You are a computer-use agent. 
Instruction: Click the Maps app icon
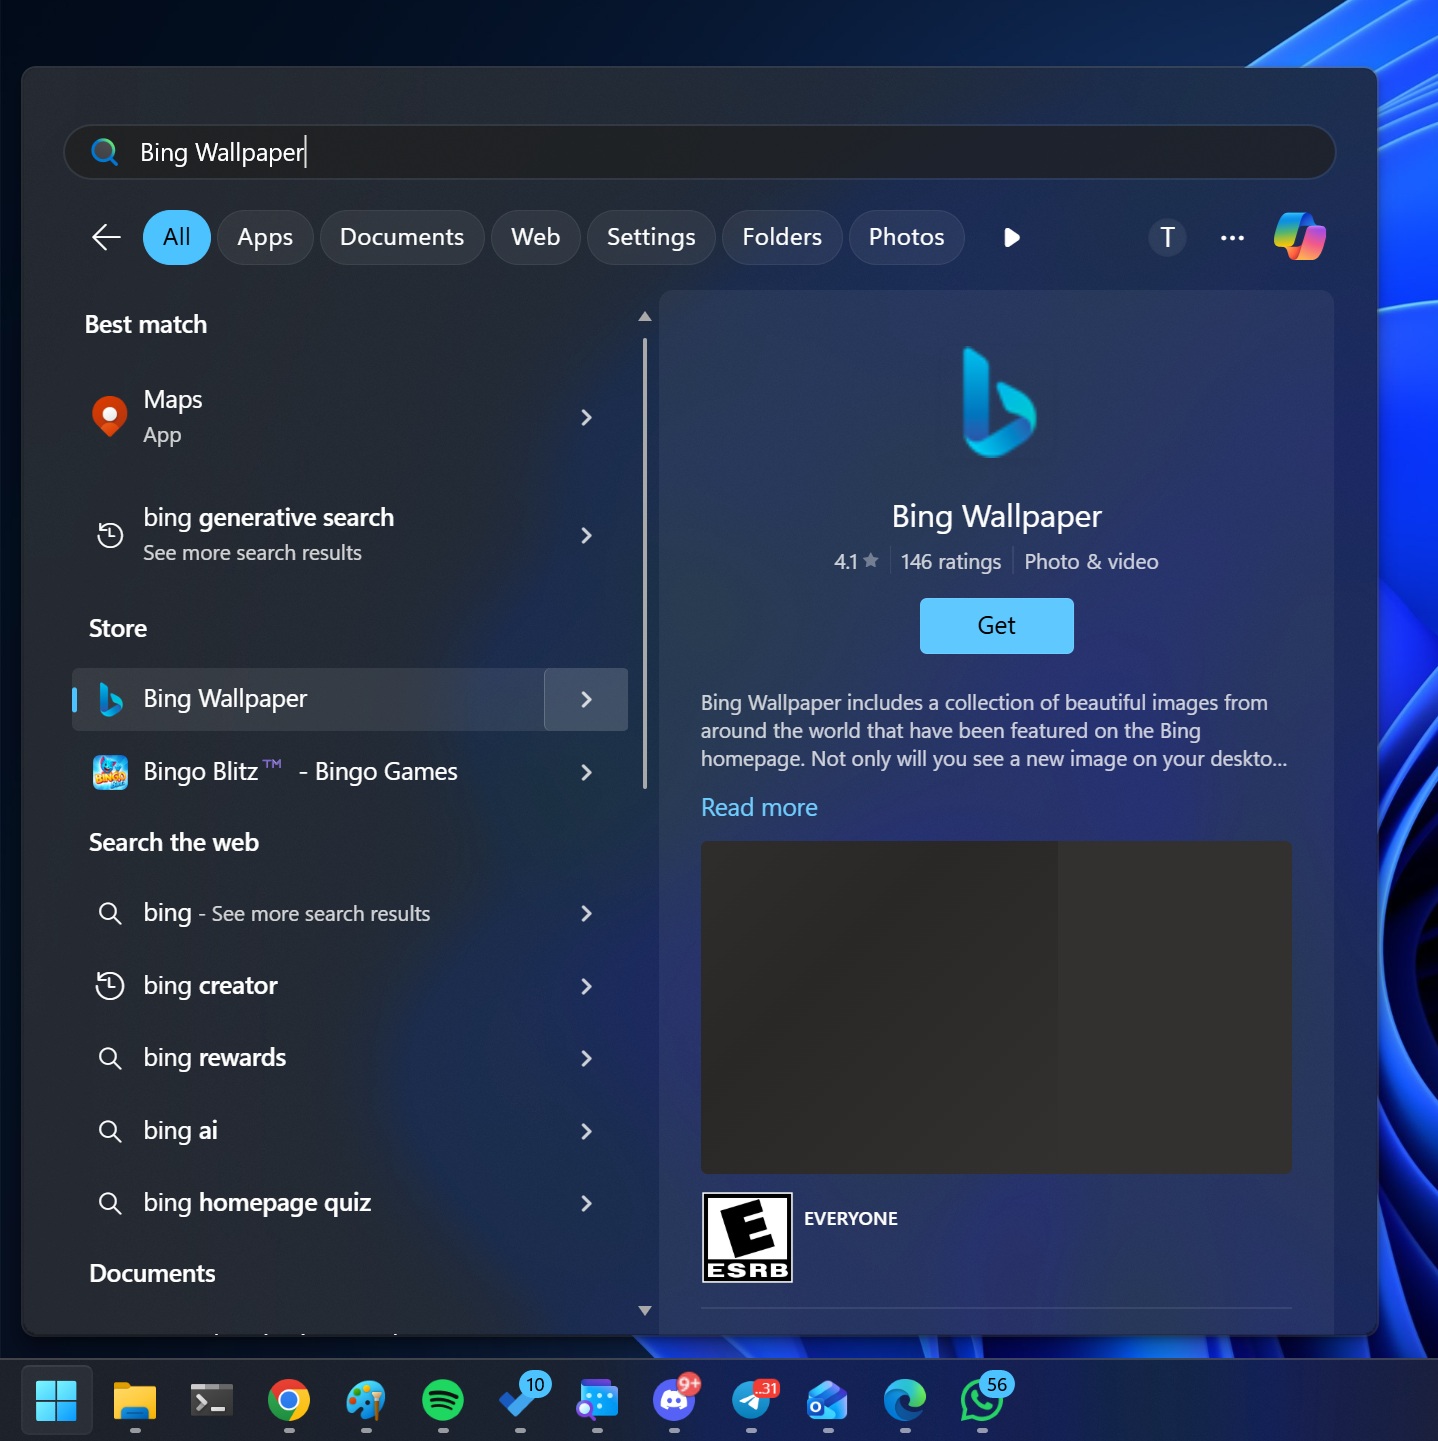pyautogui.click(x=109, y=416)
